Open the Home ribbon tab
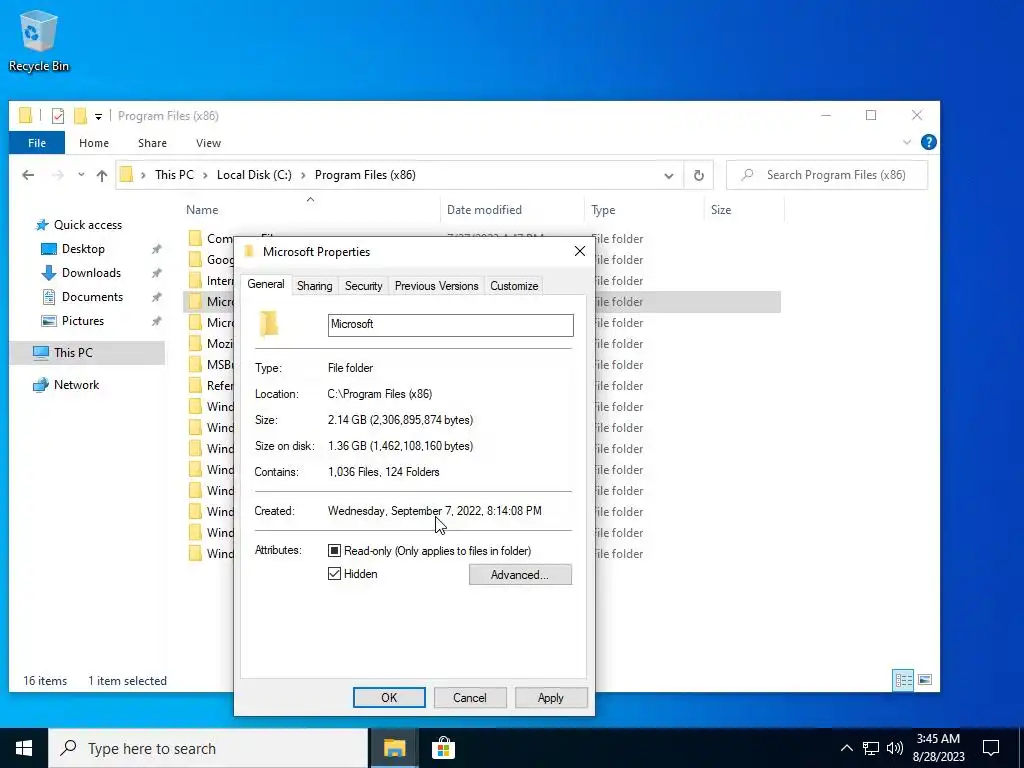 (x=94, y=143)
